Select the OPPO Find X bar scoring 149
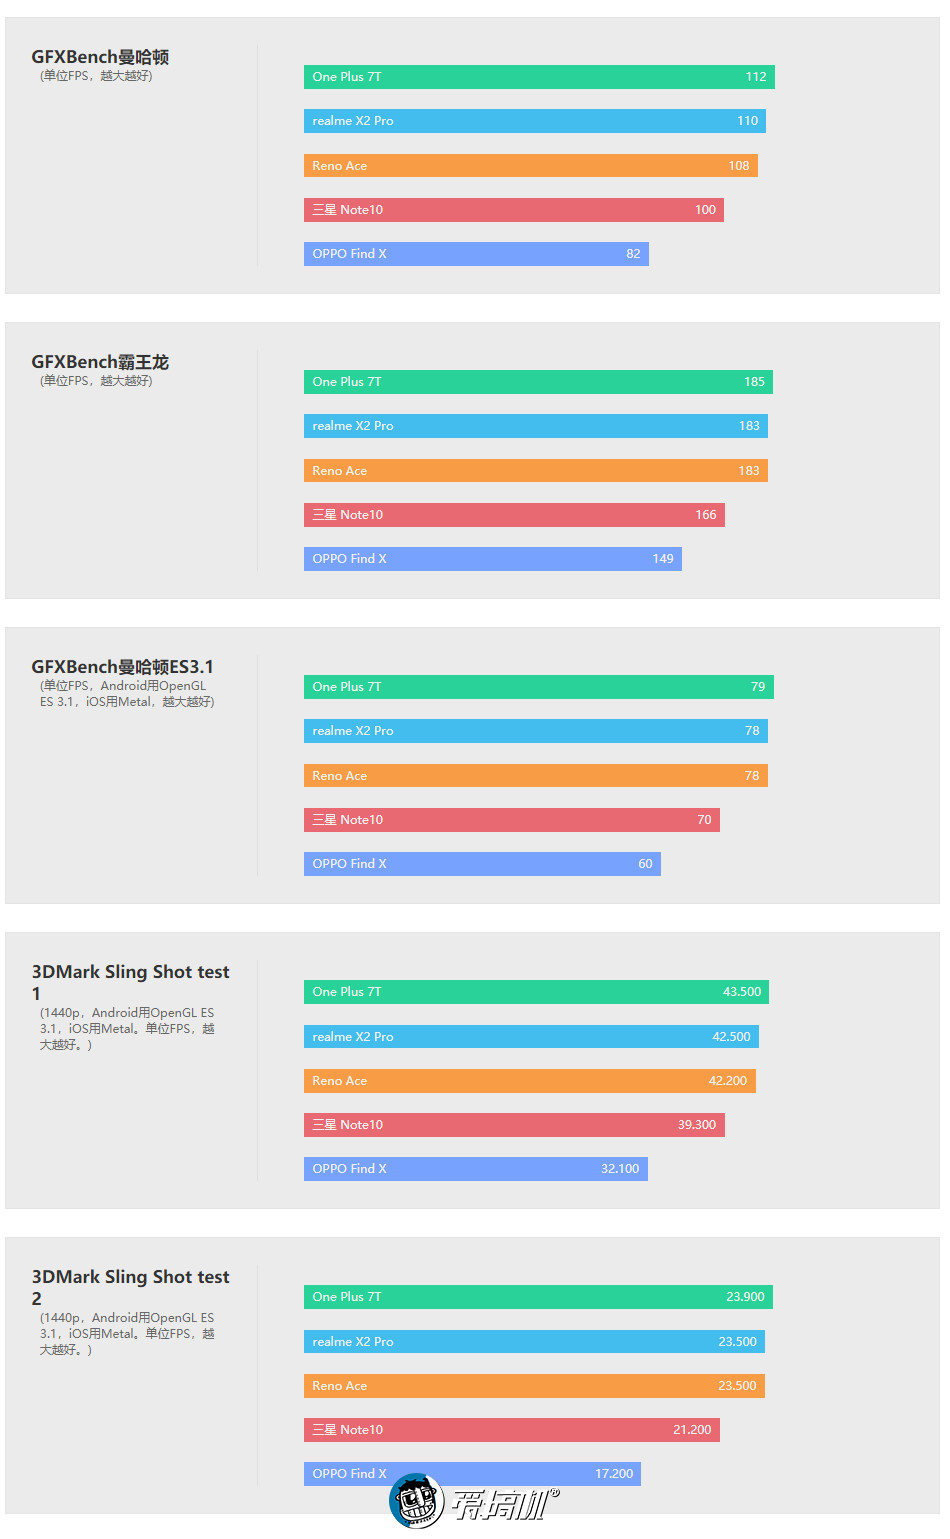Viewport: 950px width, 1539px height. 492,559
